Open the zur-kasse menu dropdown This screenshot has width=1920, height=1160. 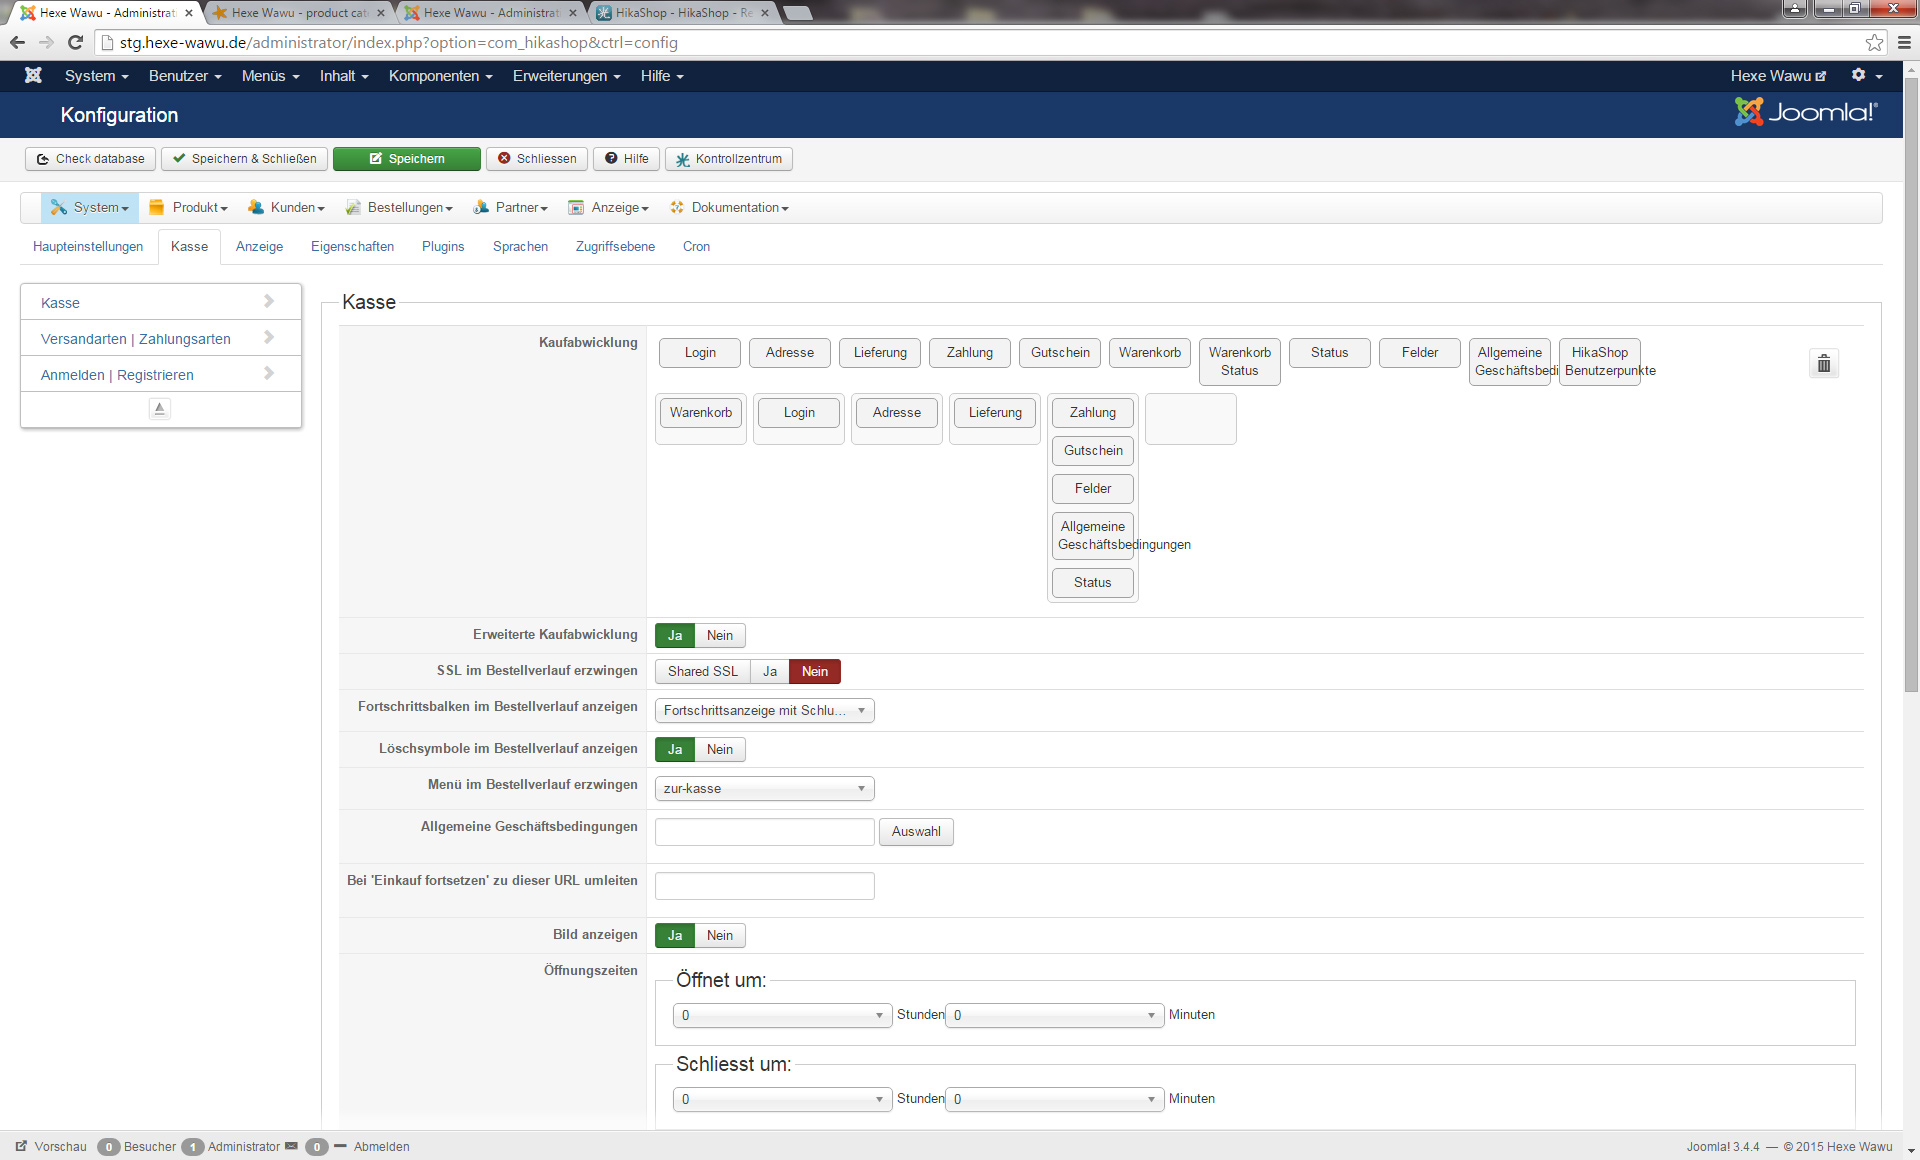764,789
